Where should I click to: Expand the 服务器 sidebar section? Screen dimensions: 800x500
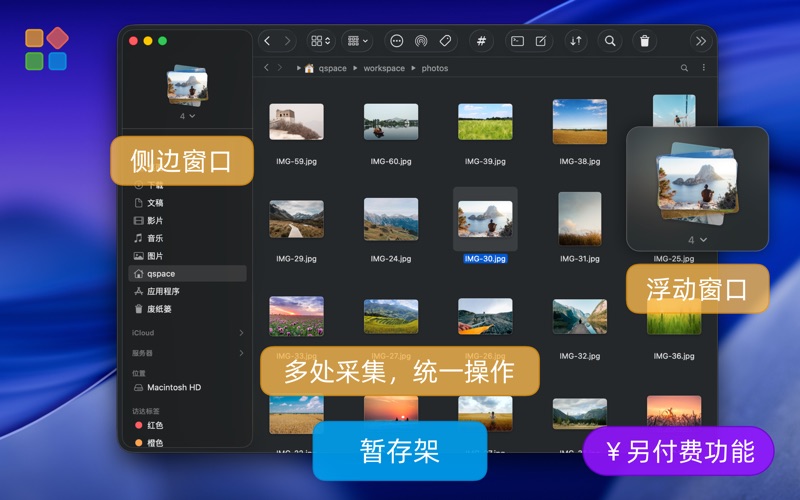tap(241, 353)
